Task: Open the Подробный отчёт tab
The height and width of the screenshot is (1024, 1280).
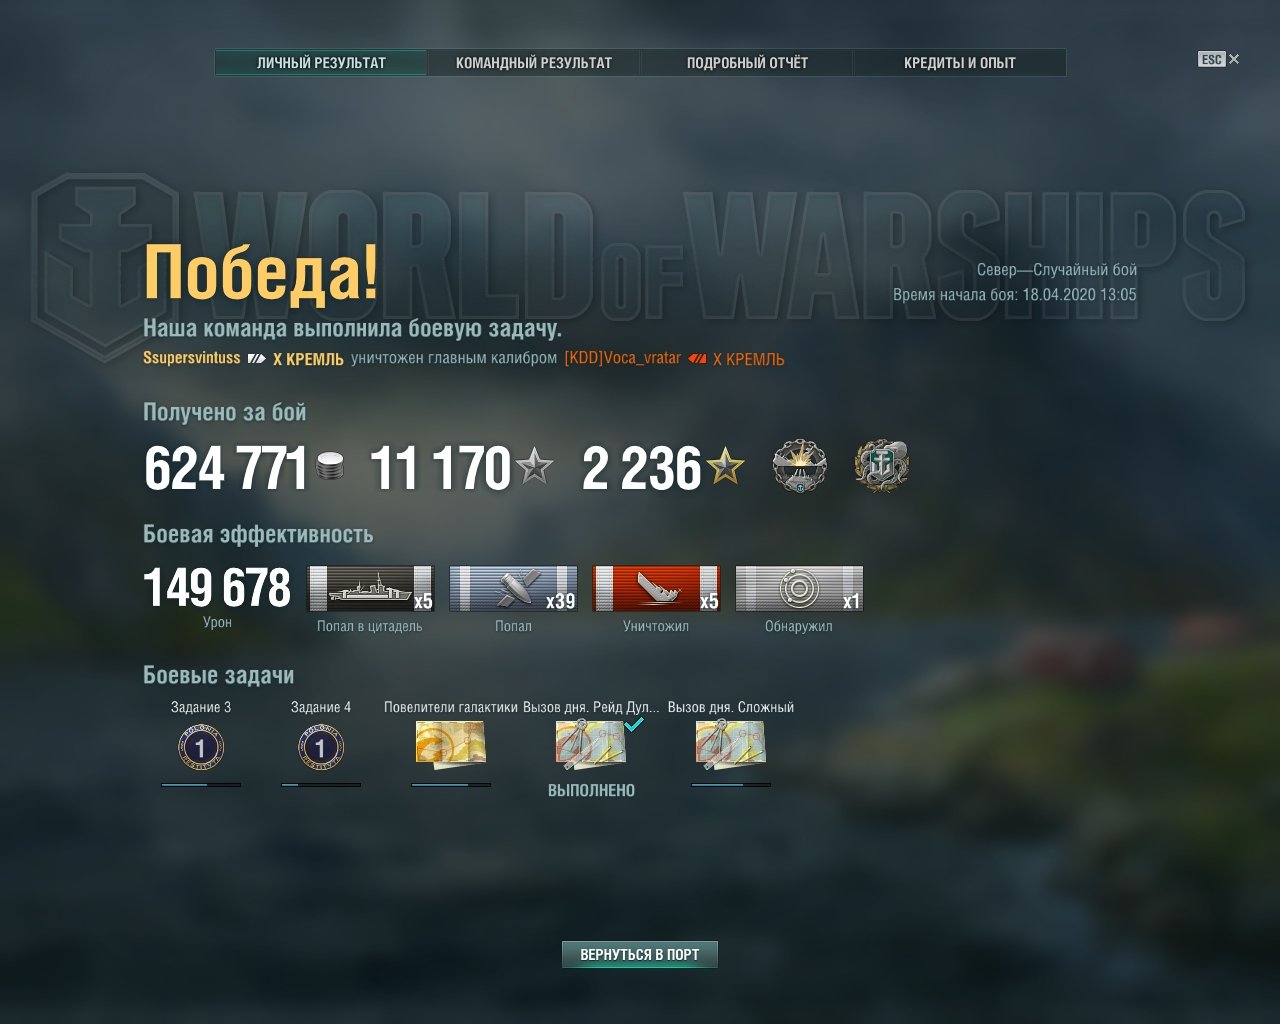Action: [x=747, y=63]
